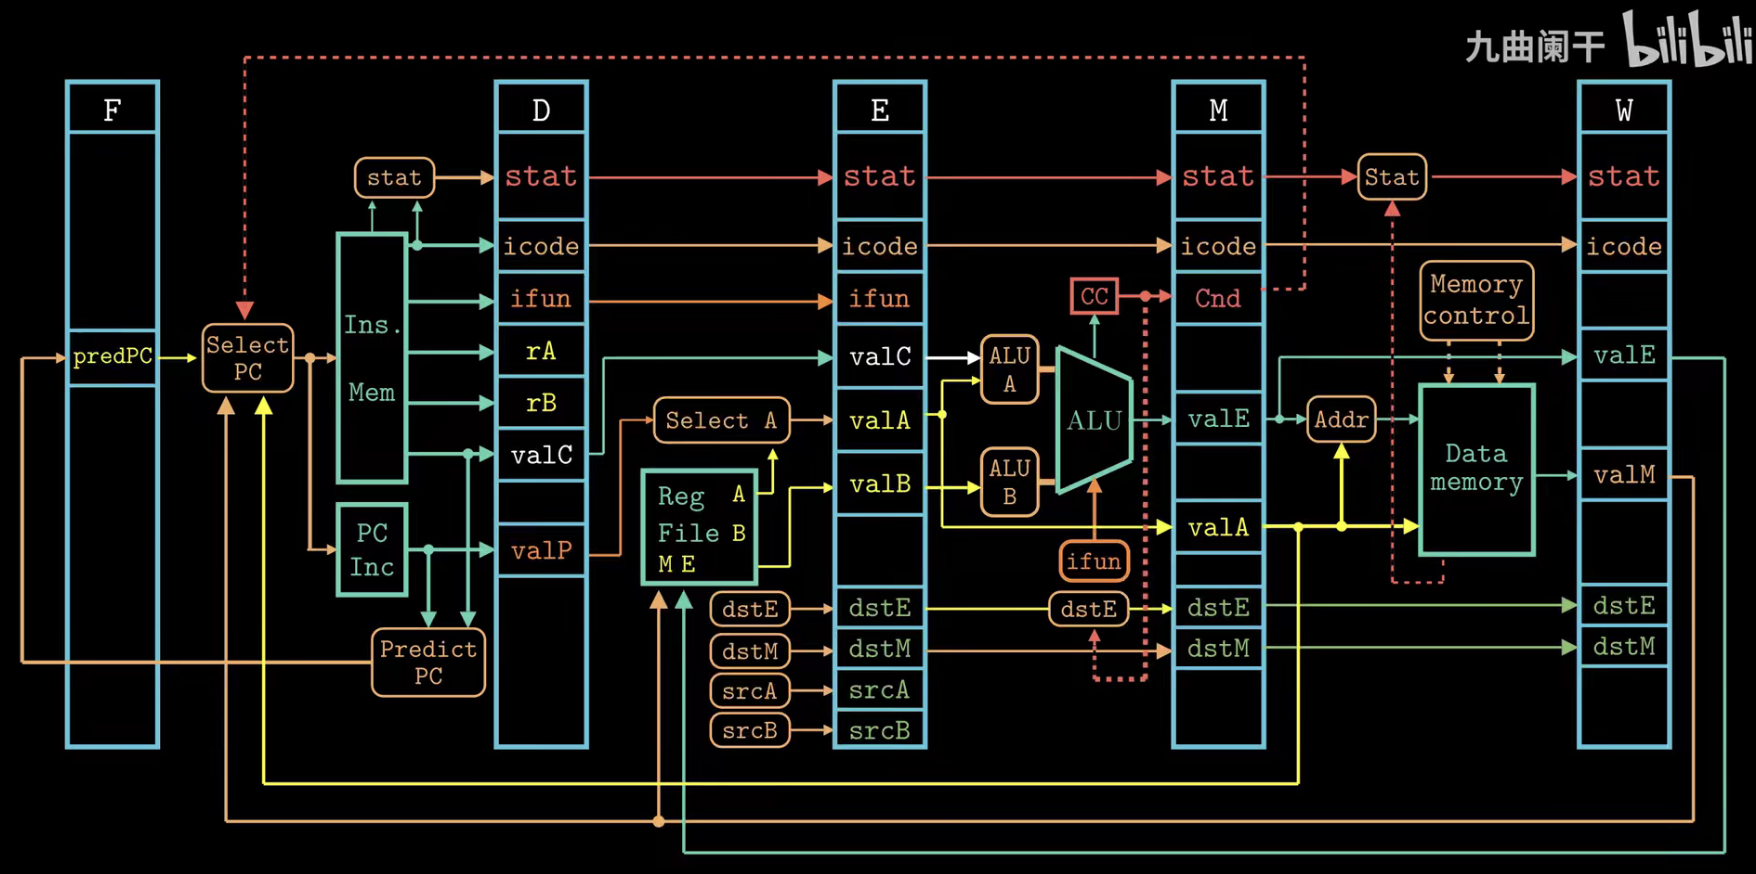Click the ifun field in E register

coord(880,298)
